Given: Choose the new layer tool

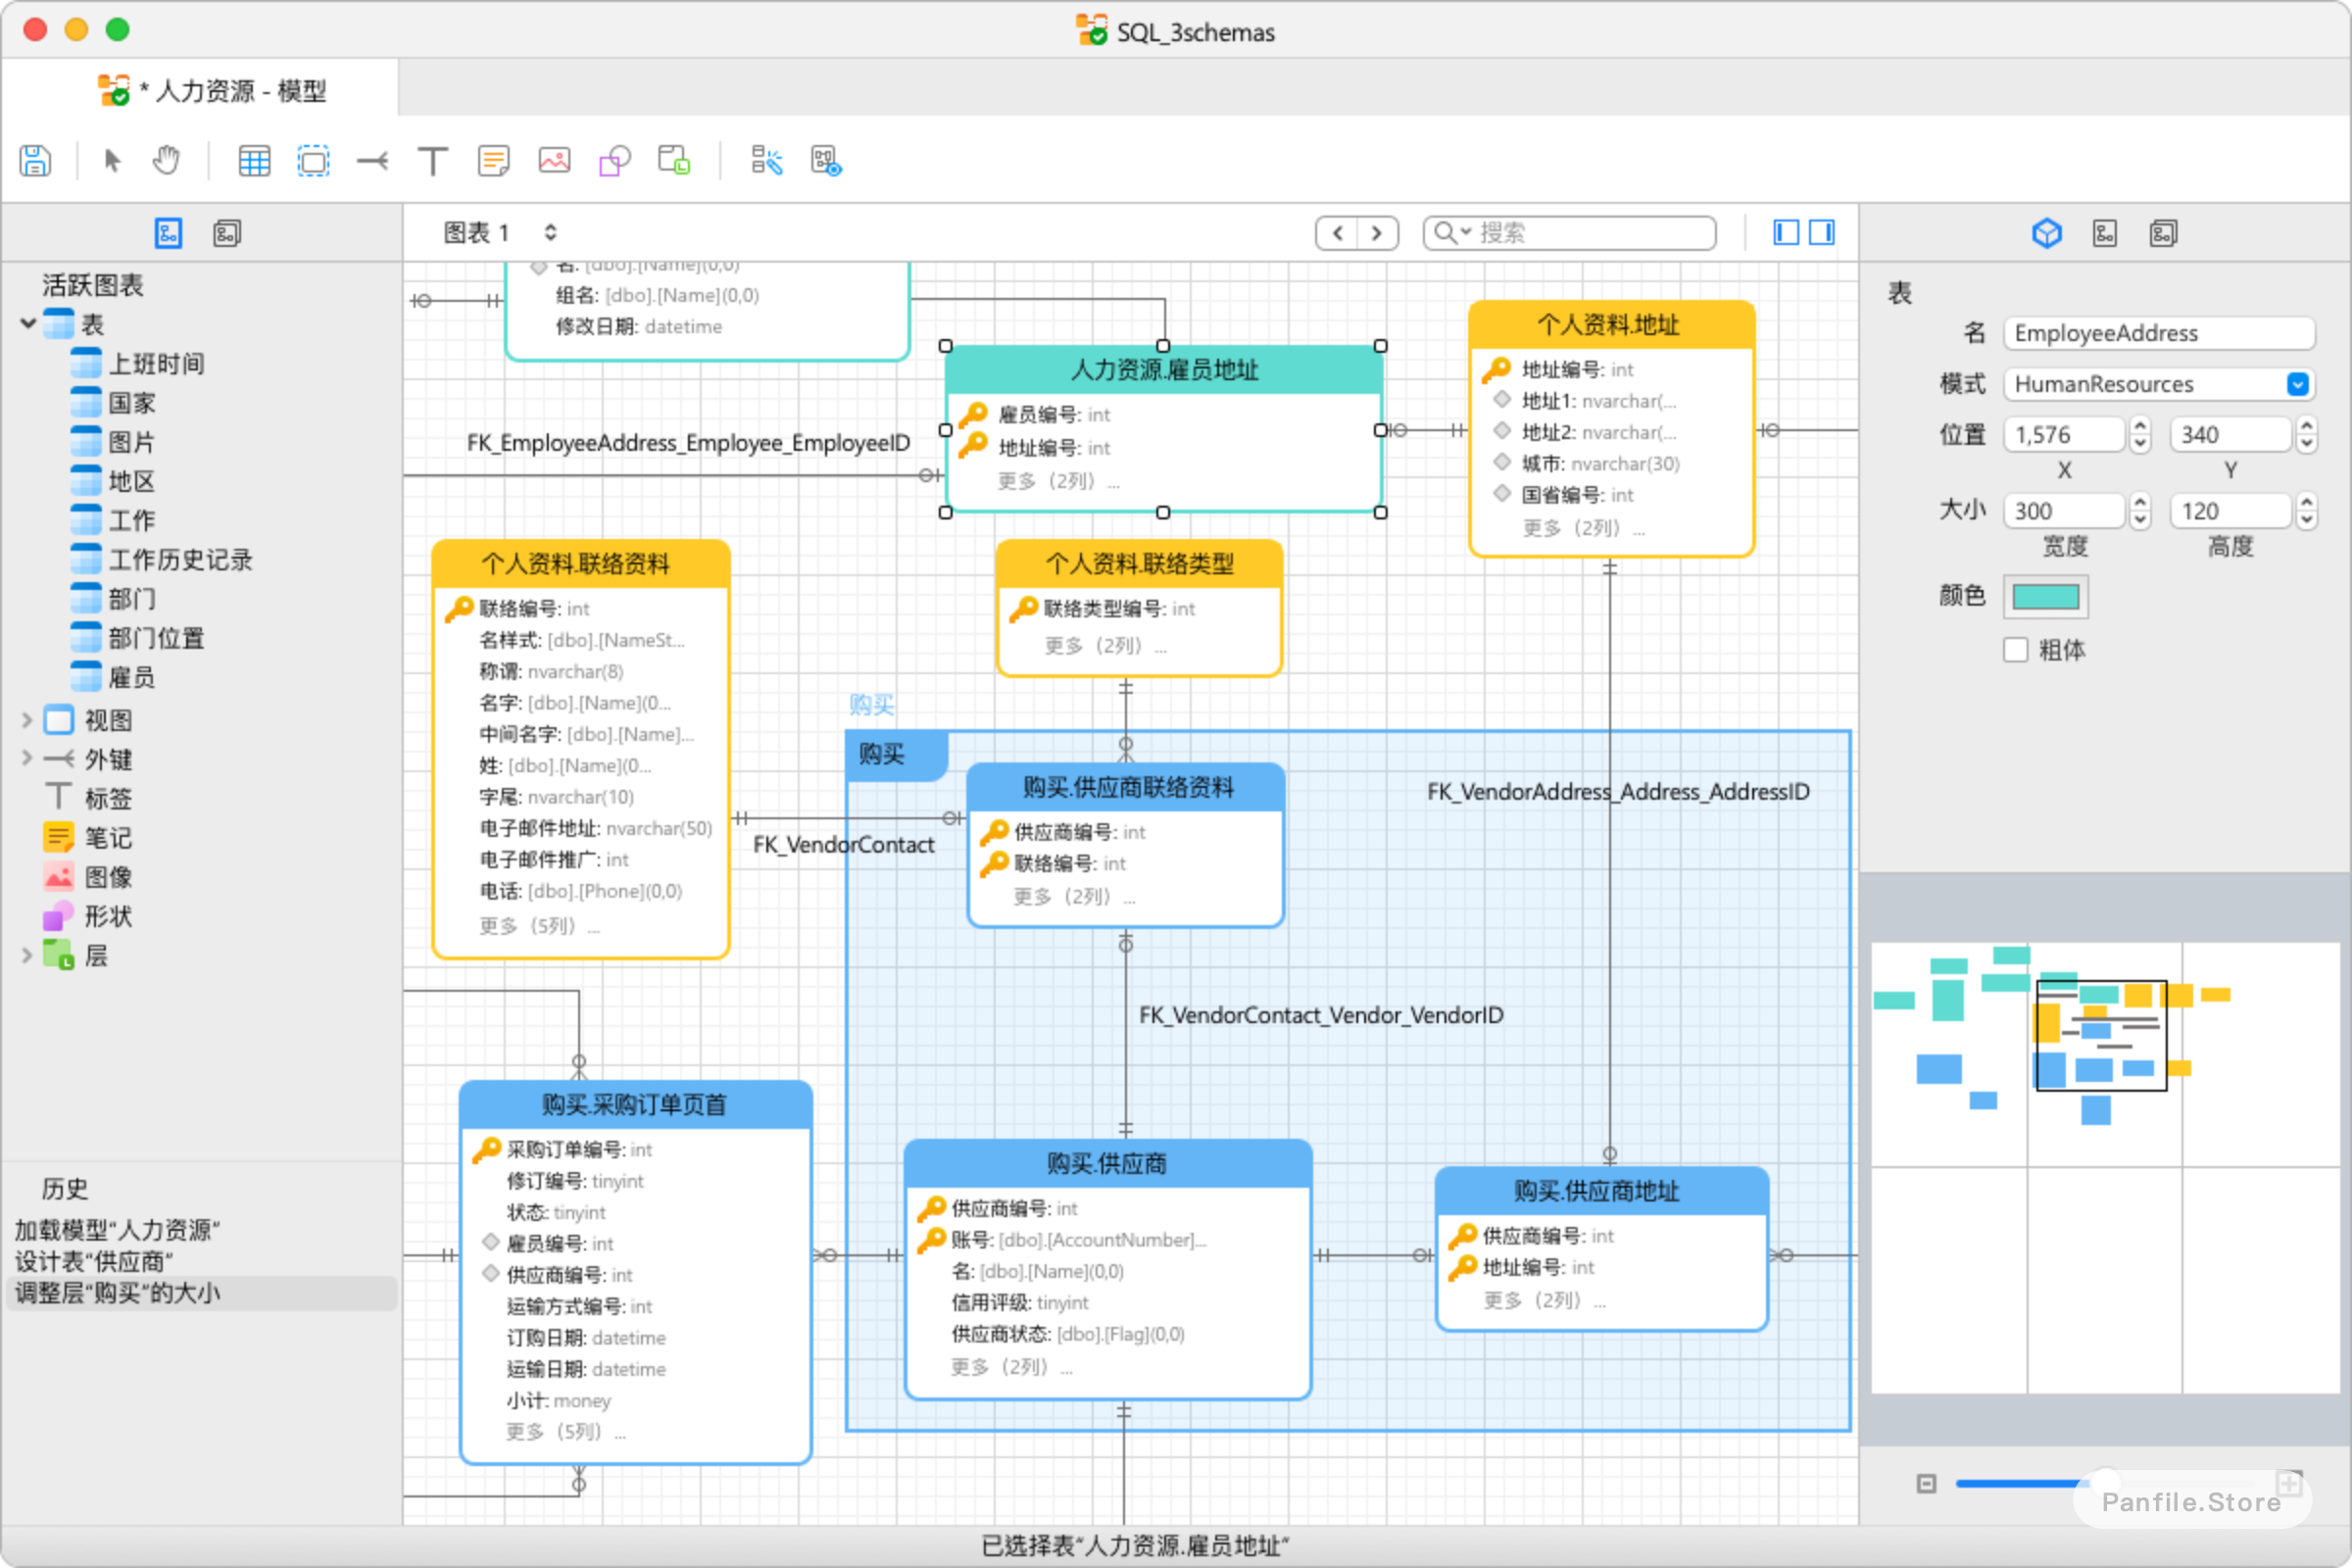Looking at the screenshot, I should pos(313,160).
